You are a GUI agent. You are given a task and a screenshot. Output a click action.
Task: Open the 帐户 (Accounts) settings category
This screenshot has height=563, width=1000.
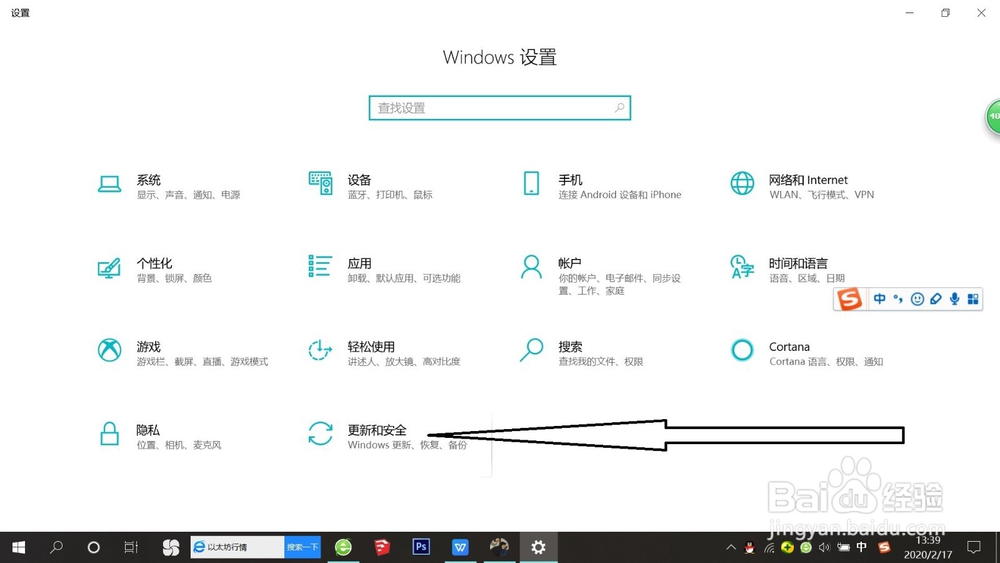(600, 275)
